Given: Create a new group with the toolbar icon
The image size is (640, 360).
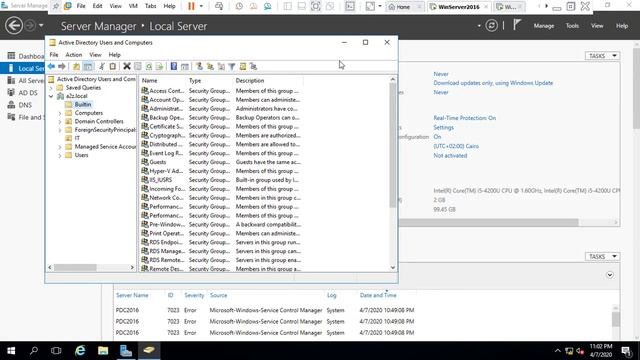Looking at the screenshot, I should [x=210, y=66].
